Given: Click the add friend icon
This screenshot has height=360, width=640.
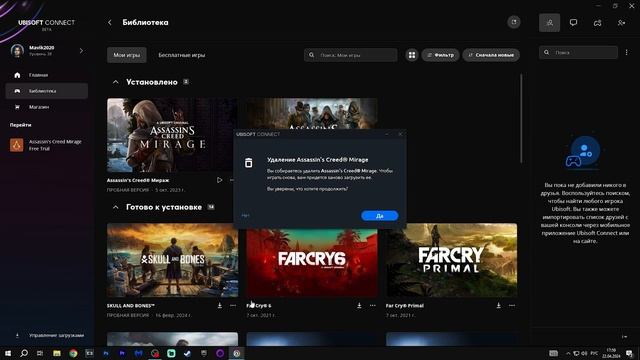Looking at the screenshot, I should tap(621, 23).
